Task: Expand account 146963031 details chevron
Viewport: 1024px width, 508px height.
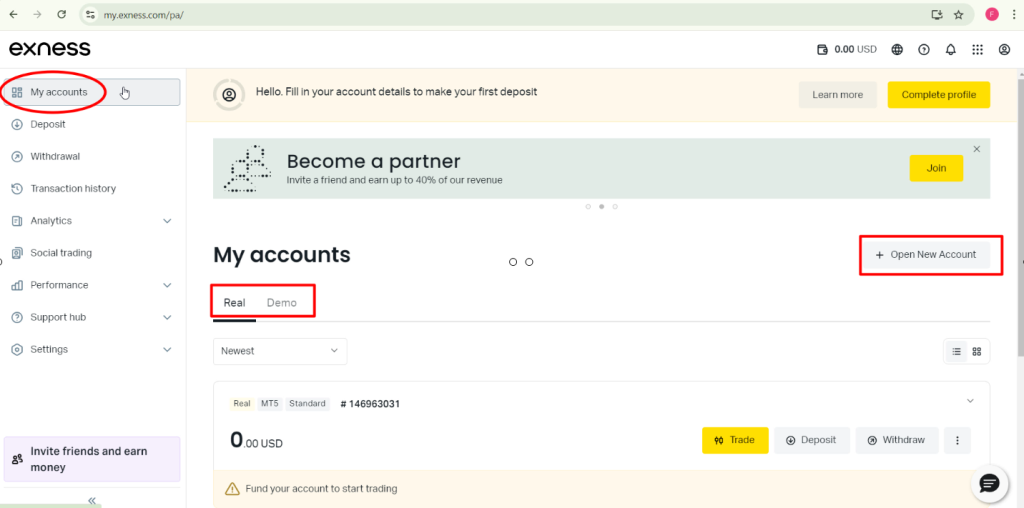Action: pos(969,401)
